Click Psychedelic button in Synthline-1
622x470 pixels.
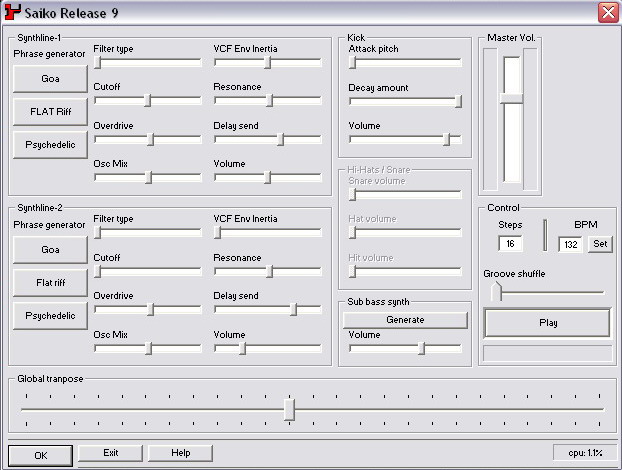pyautogui.click(x=50, y=145)
